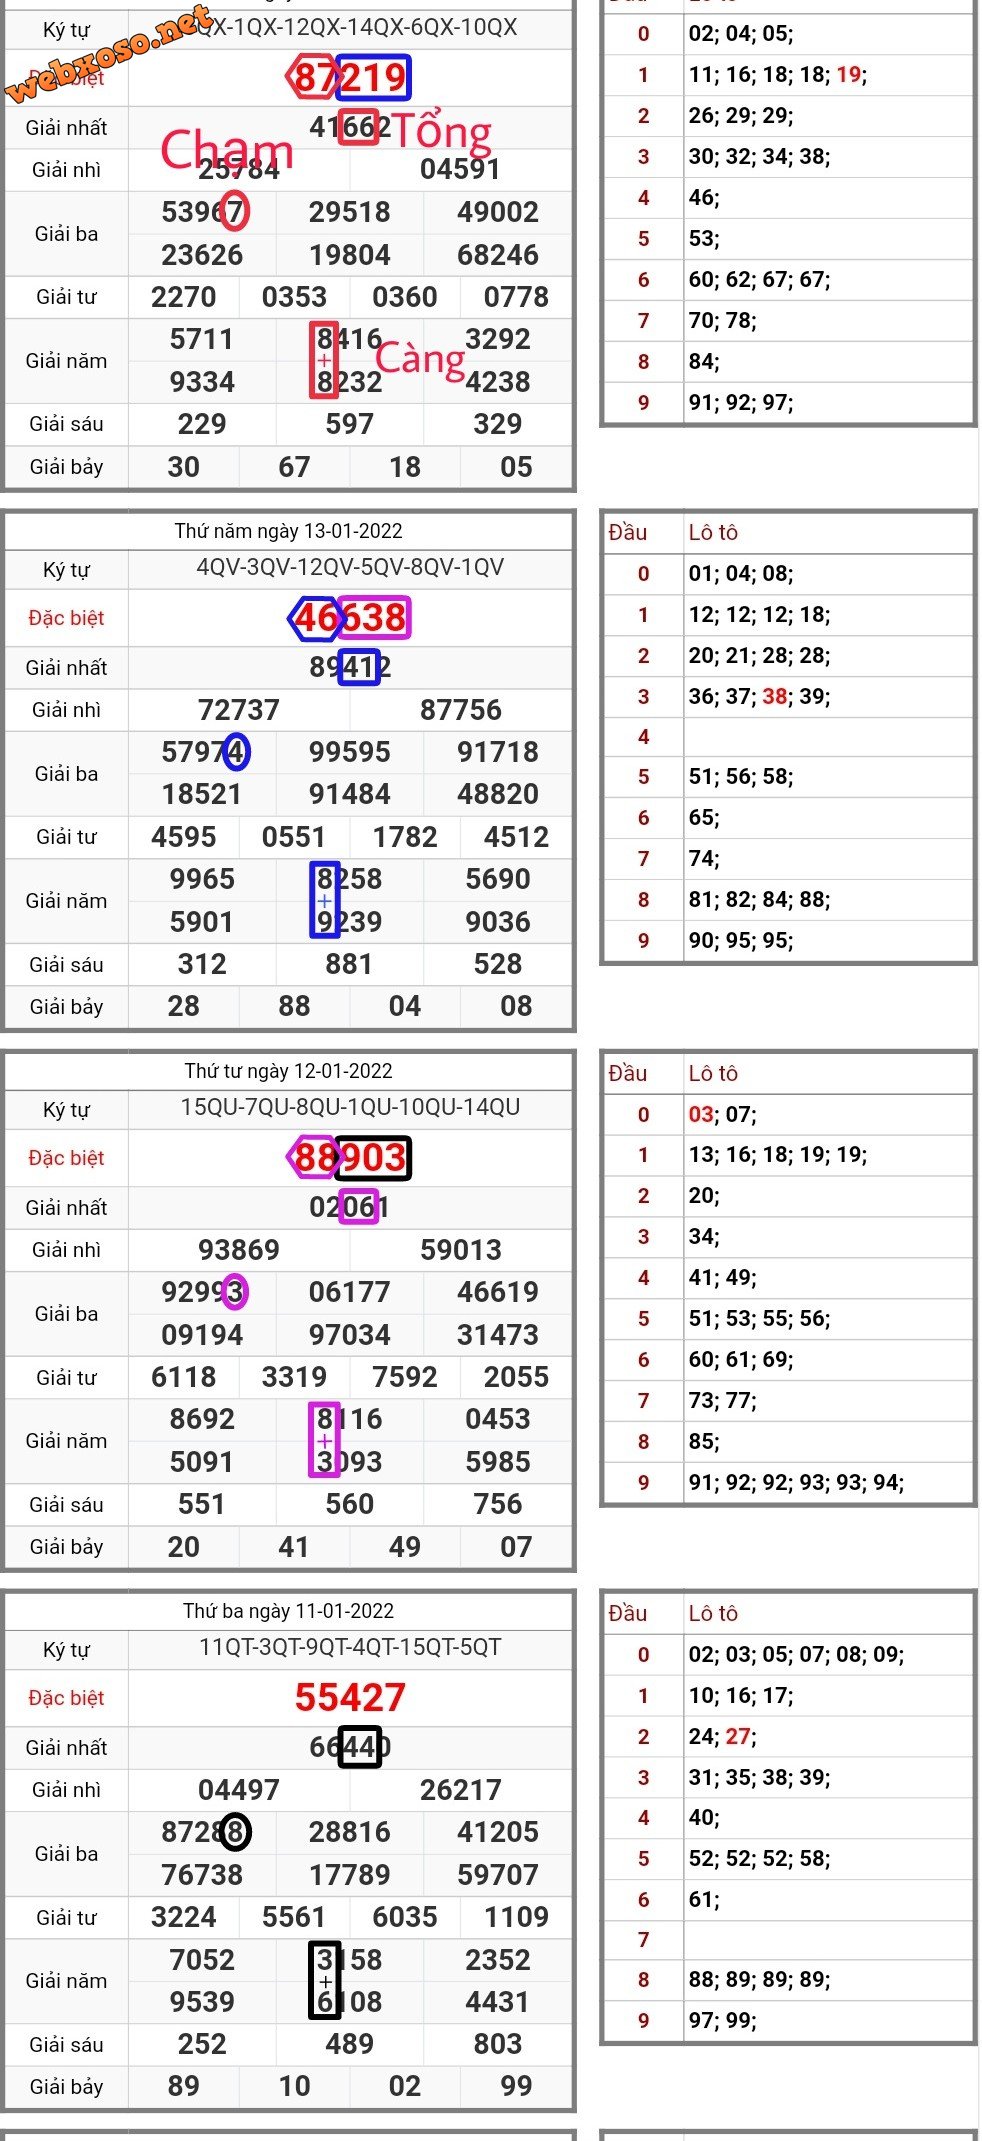Select the second prize number 26217

coord(460,1790)
